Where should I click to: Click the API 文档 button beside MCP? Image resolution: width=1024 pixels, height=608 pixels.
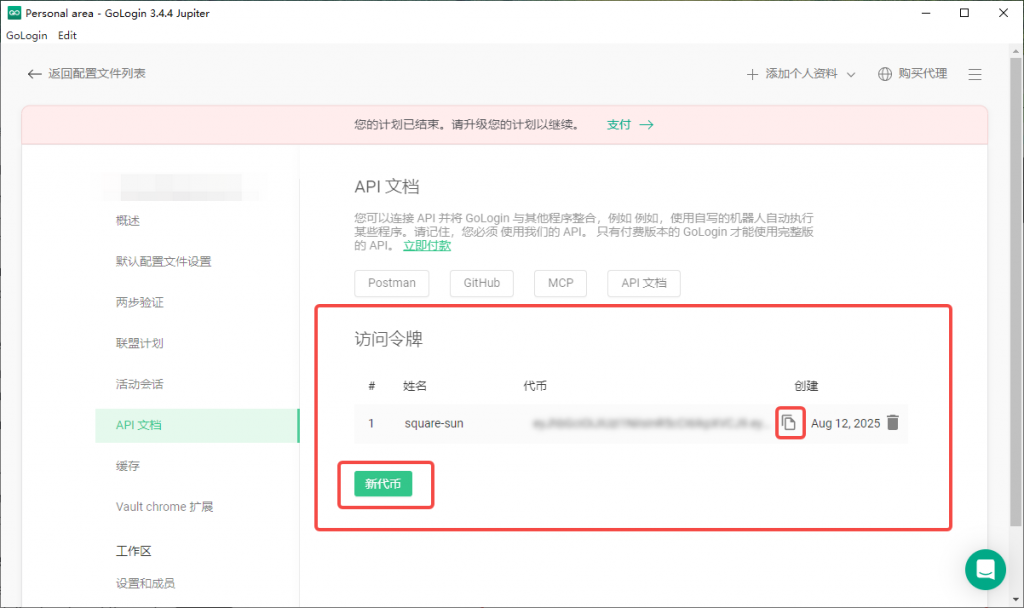[644, 283]
